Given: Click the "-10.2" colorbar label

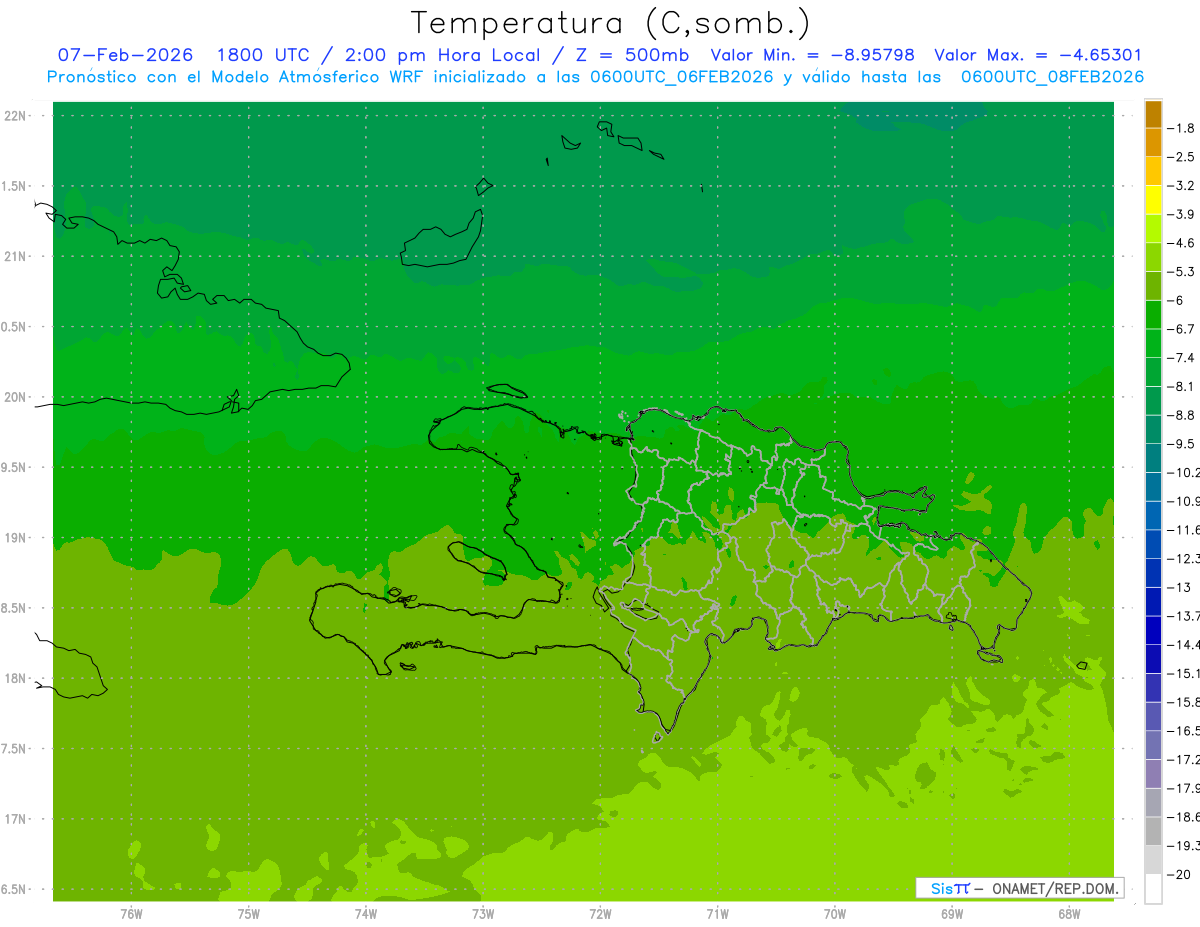Looking at the screenshot, I should [1183, 472].
